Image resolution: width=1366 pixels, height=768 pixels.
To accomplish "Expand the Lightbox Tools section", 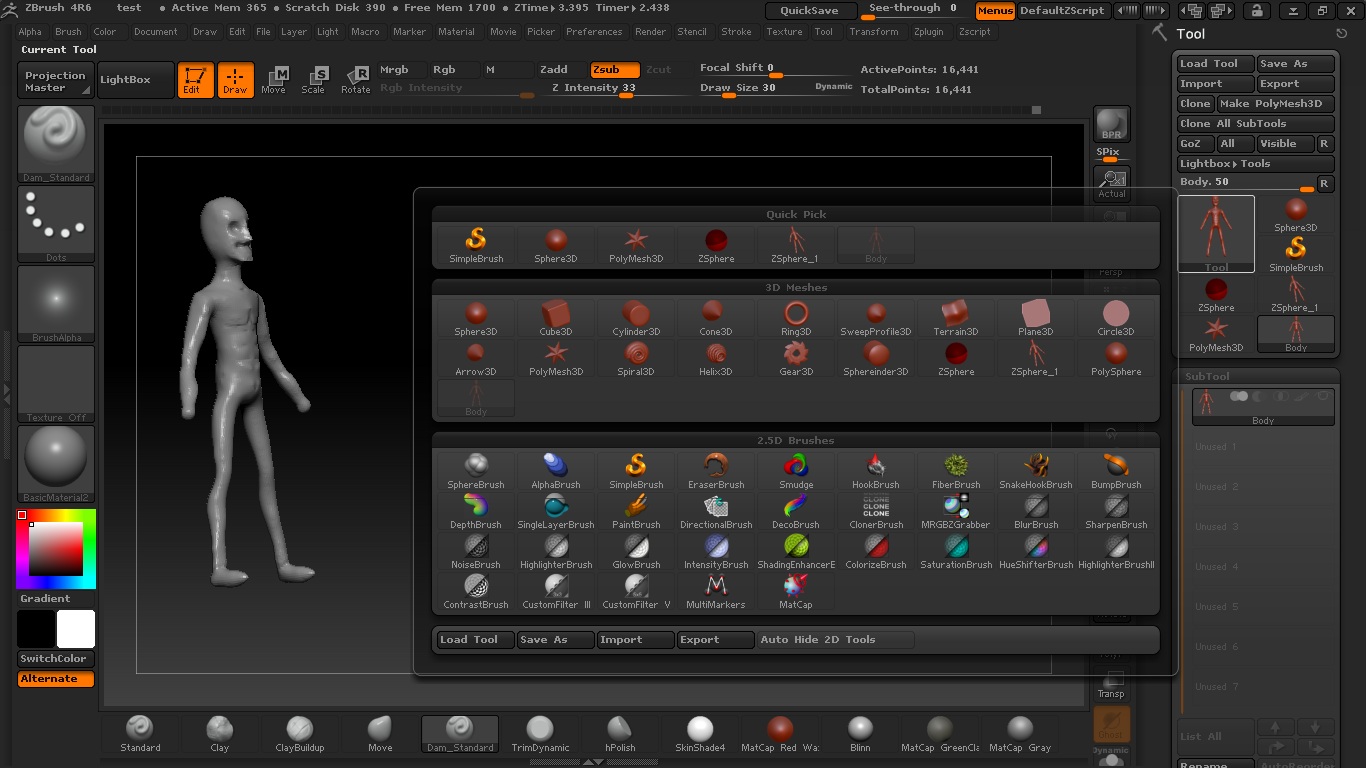I will [1255, 164].
